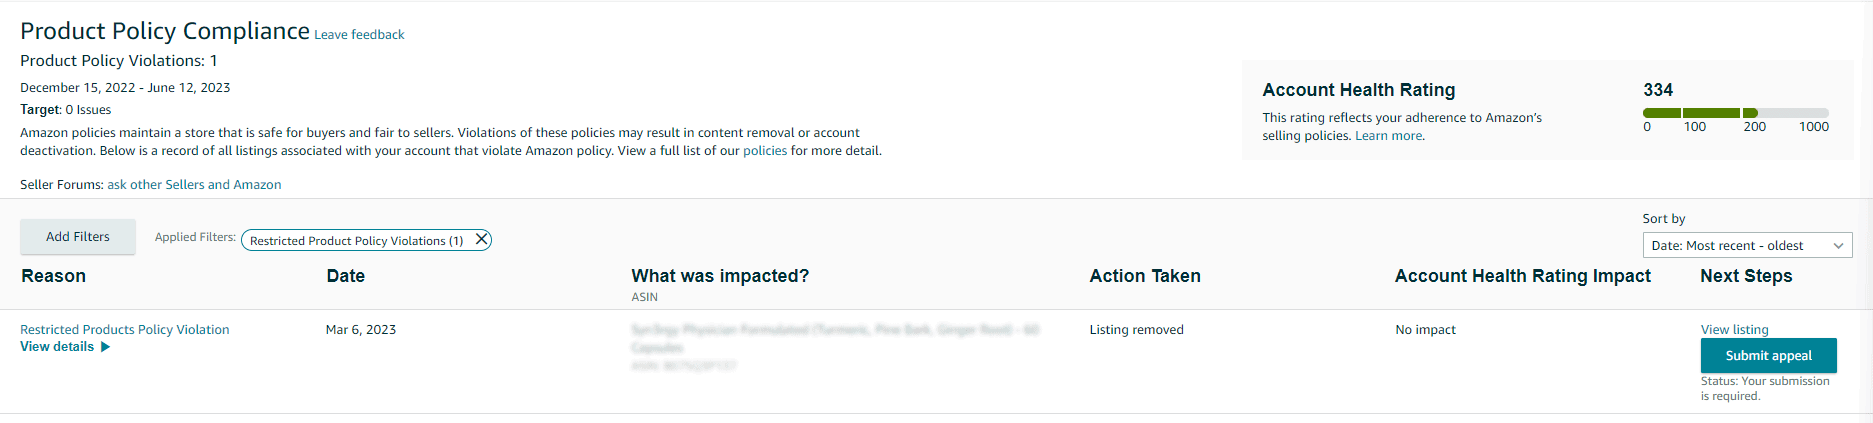
Task: Click the Date column header
Action: click(345, 276)
